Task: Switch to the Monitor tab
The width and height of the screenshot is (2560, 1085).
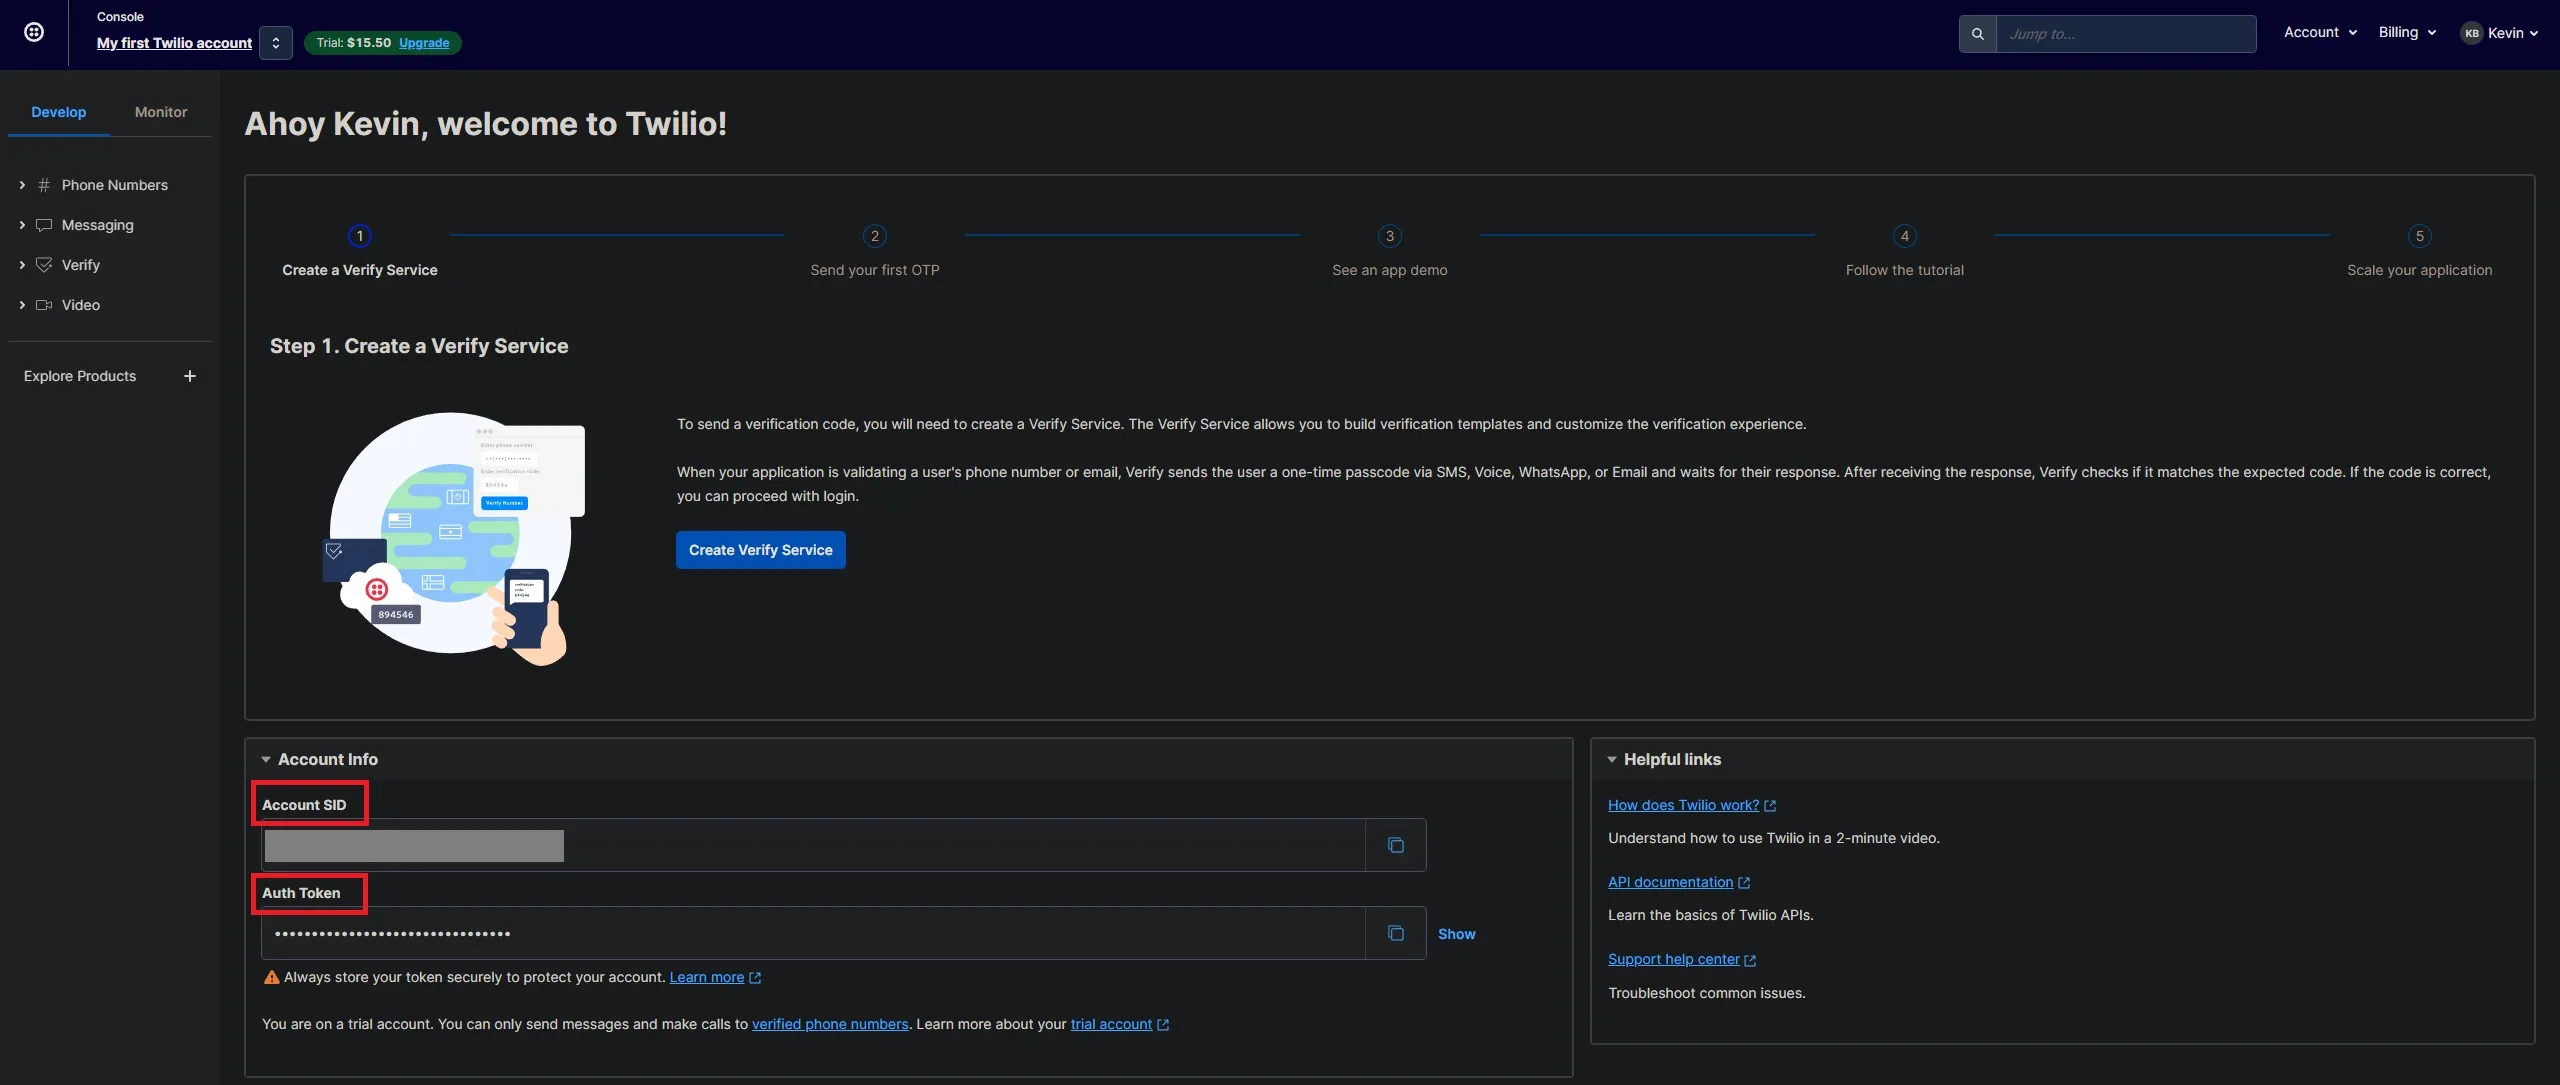Action: point(160,111)
